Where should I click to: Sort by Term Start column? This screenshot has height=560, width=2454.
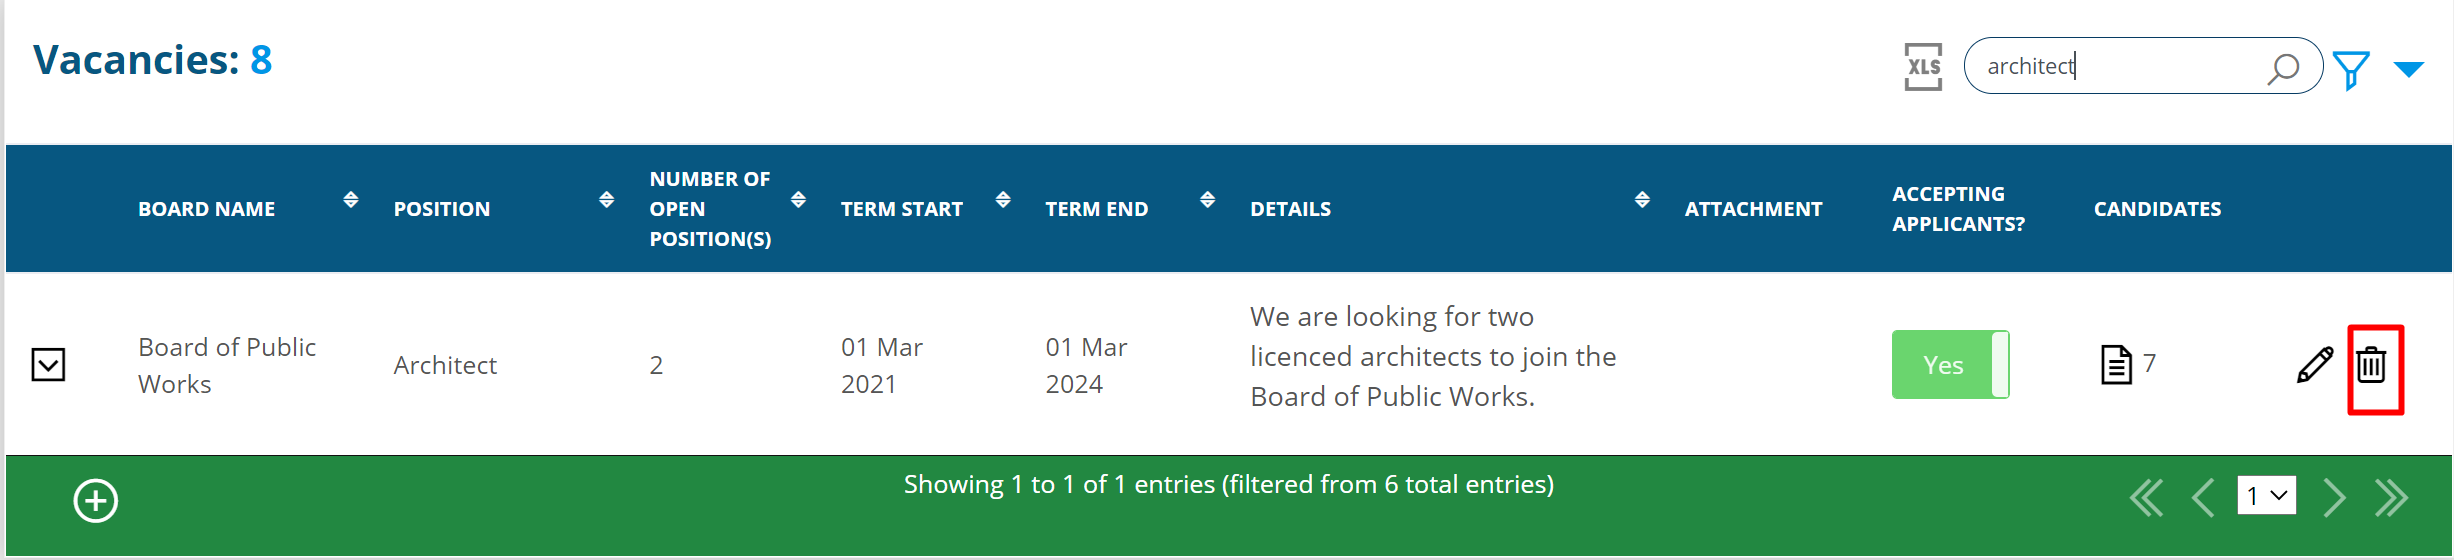click(1003, 200)
